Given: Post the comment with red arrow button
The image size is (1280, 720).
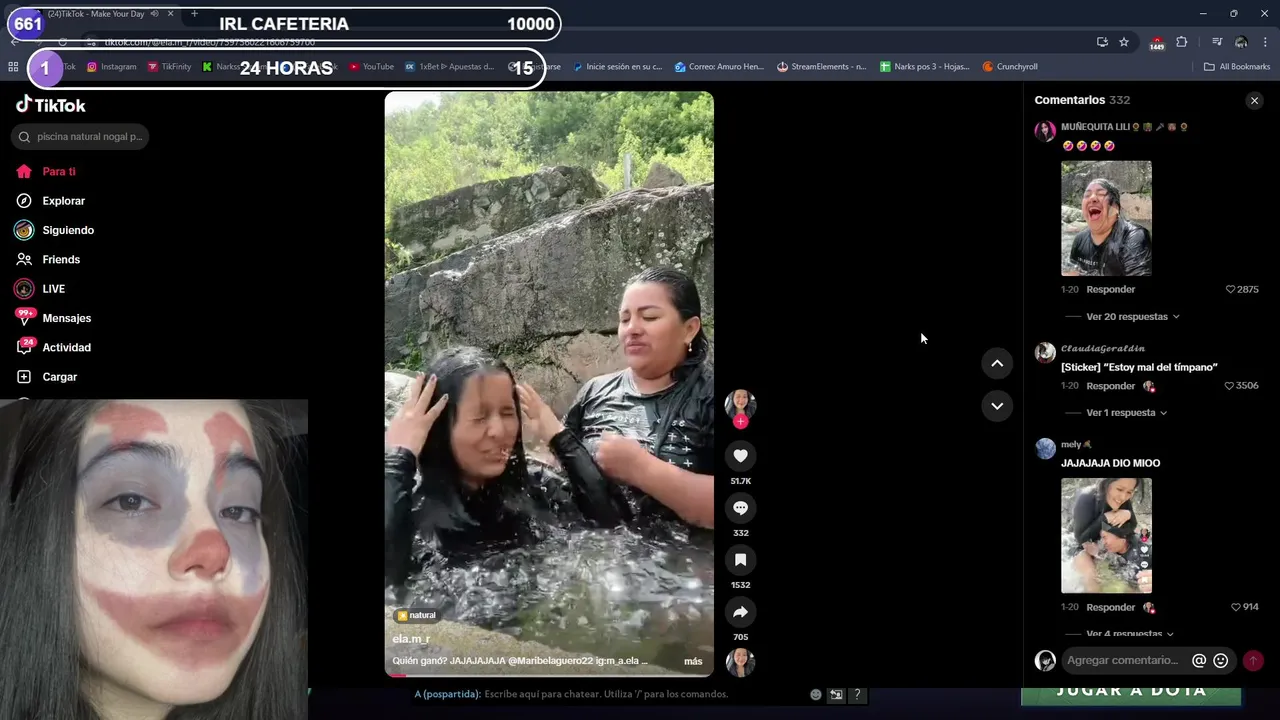Looking at the screenshot, I should 1253,661.
